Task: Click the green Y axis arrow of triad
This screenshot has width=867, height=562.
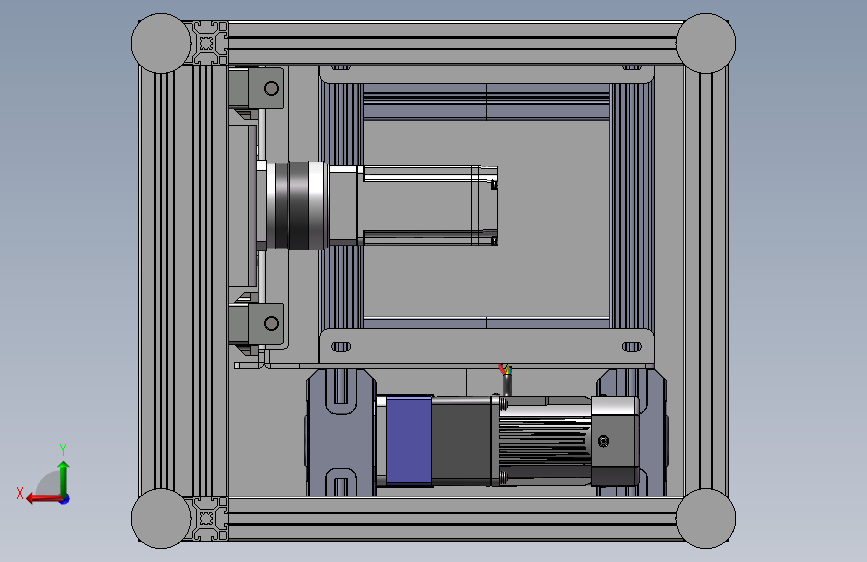Action: [x=64, y=478]
